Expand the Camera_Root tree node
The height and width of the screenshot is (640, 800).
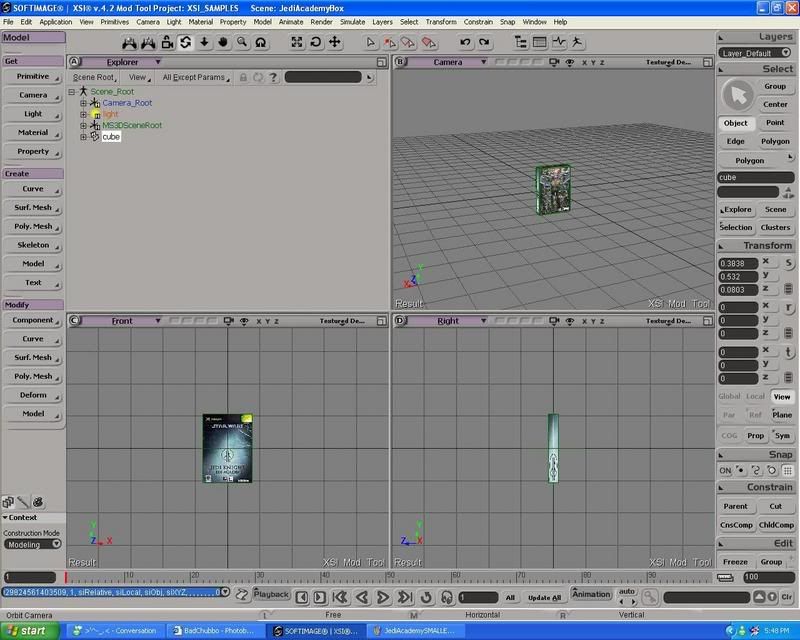click(x=83, y=103)
